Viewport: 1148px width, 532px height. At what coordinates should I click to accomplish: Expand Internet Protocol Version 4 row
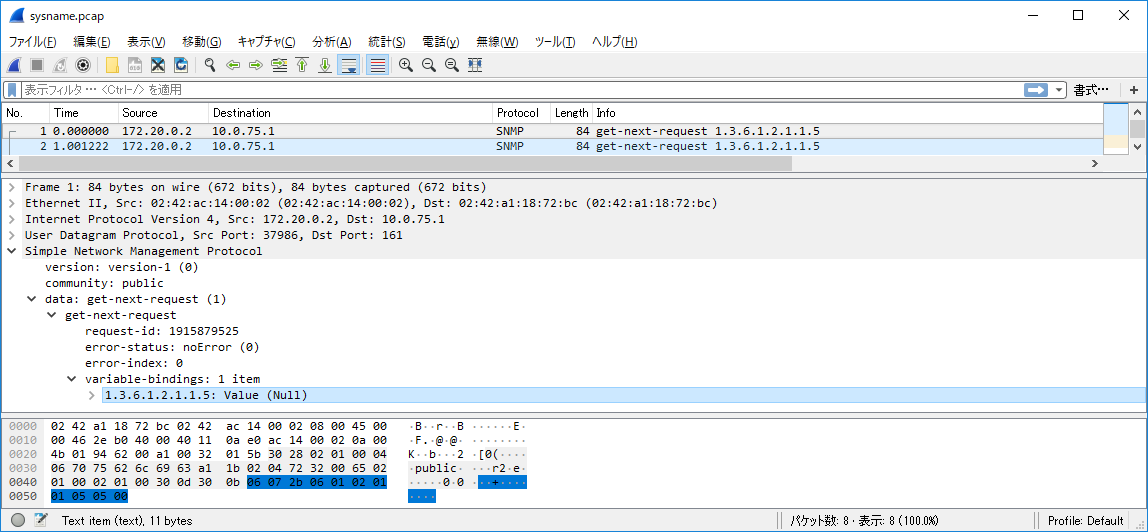click(12, 220)
